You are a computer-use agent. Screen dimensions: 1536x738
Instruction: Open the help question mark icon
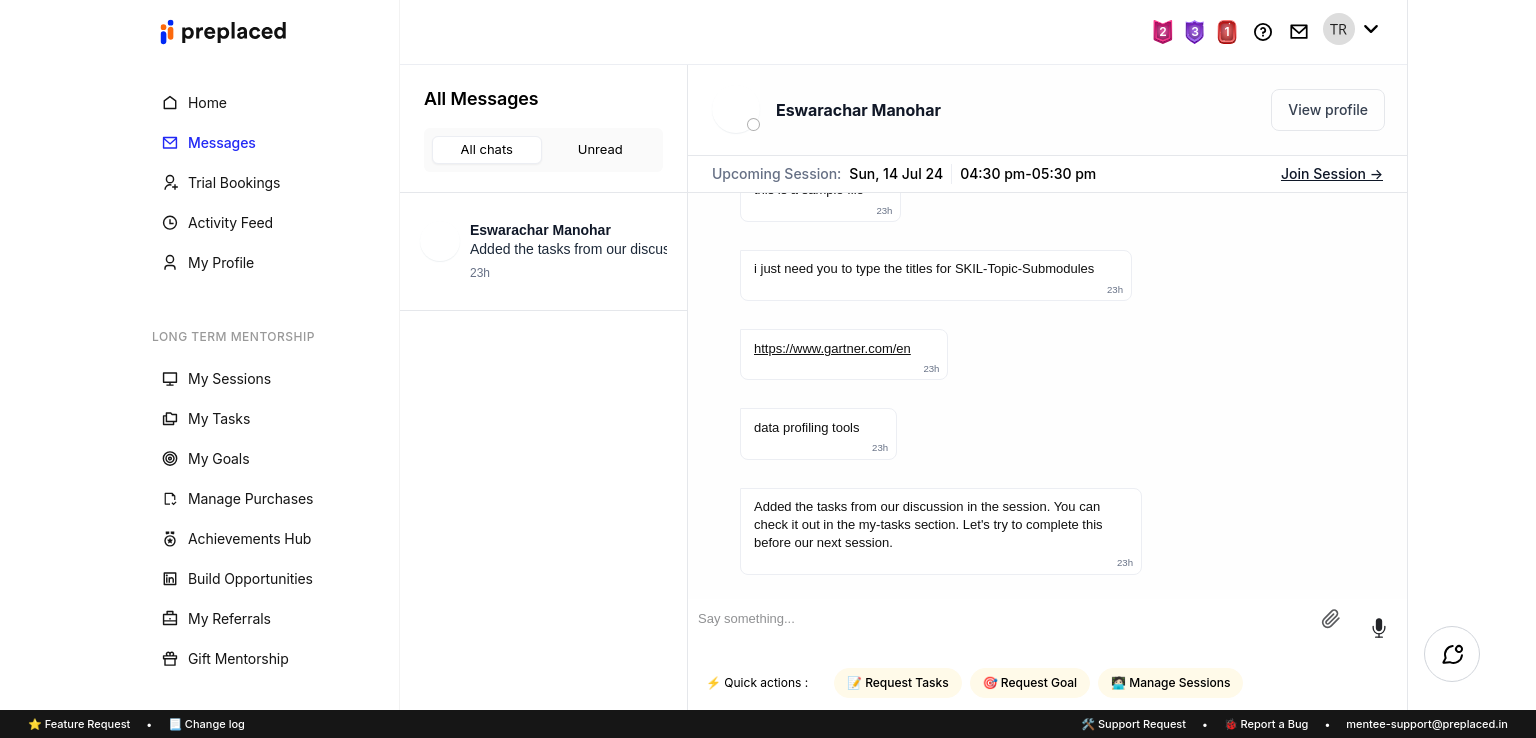coord(1263,32)
